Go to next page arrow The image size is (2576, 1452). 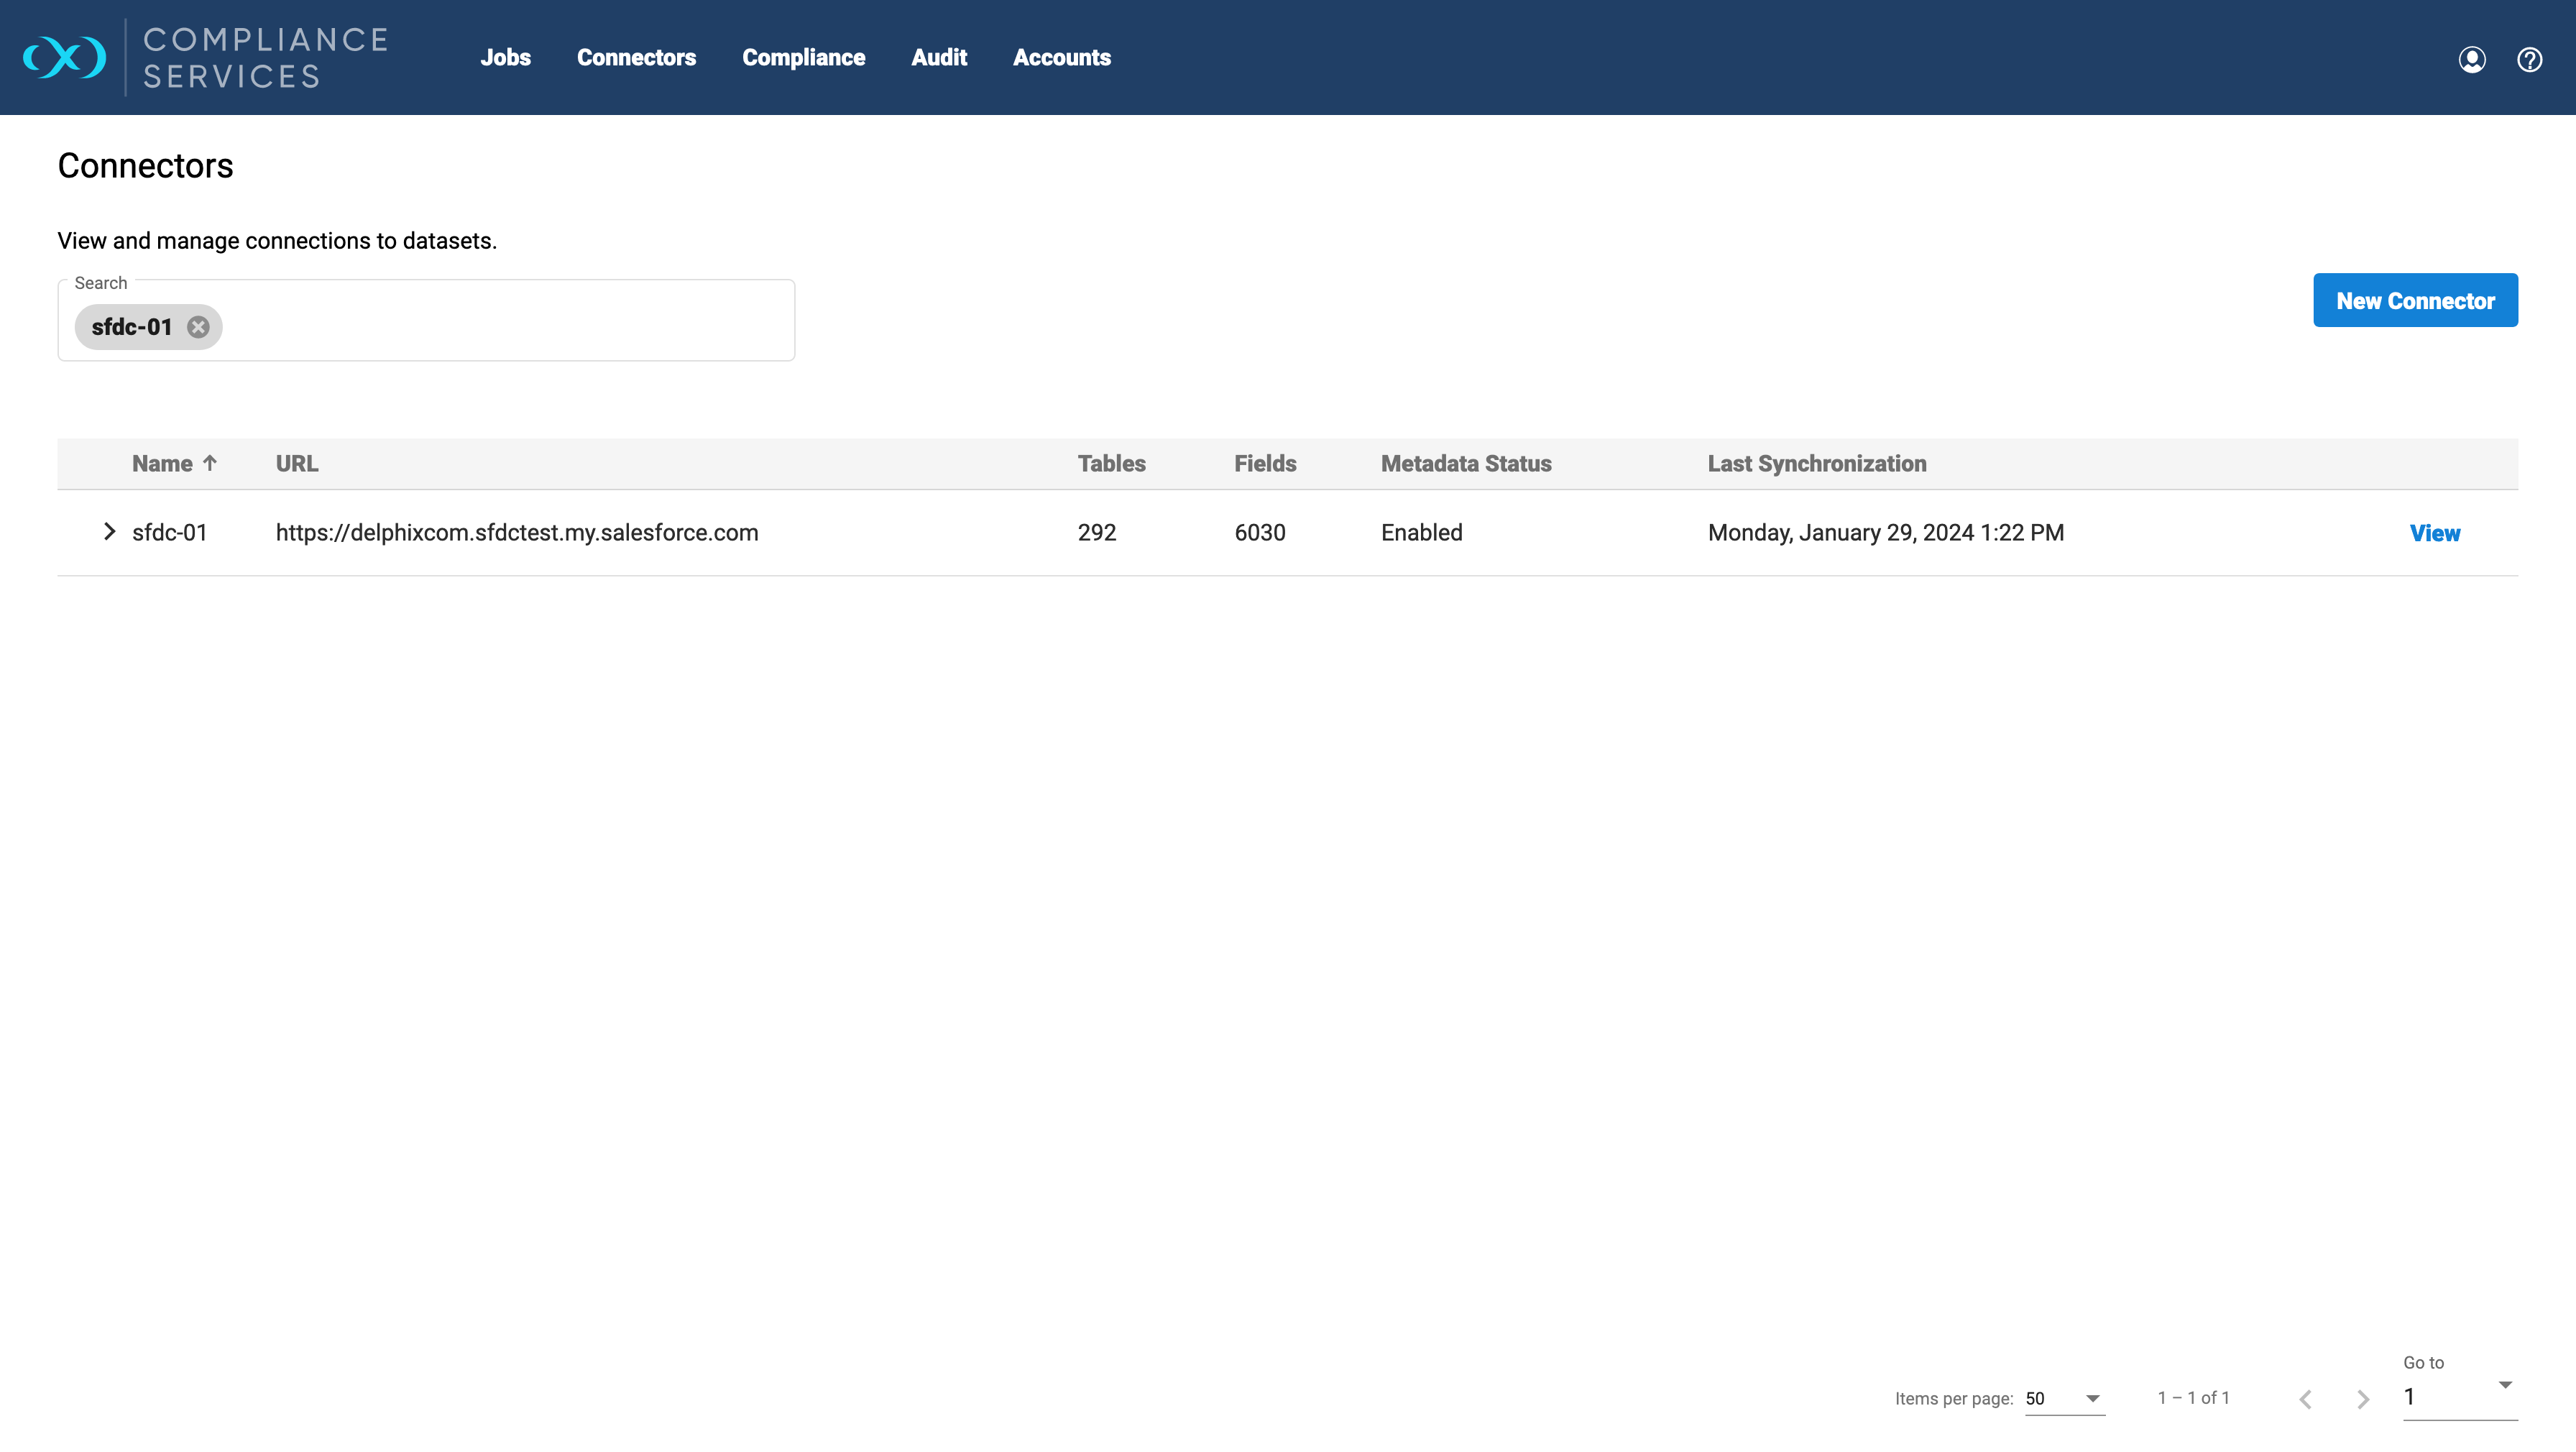click(2362, 1398)
